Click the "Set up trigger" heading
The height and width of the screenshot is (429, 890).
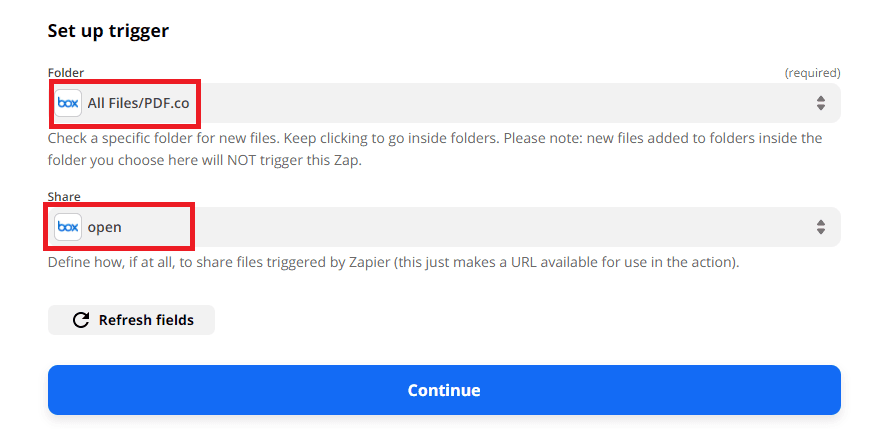coord(108,31)
